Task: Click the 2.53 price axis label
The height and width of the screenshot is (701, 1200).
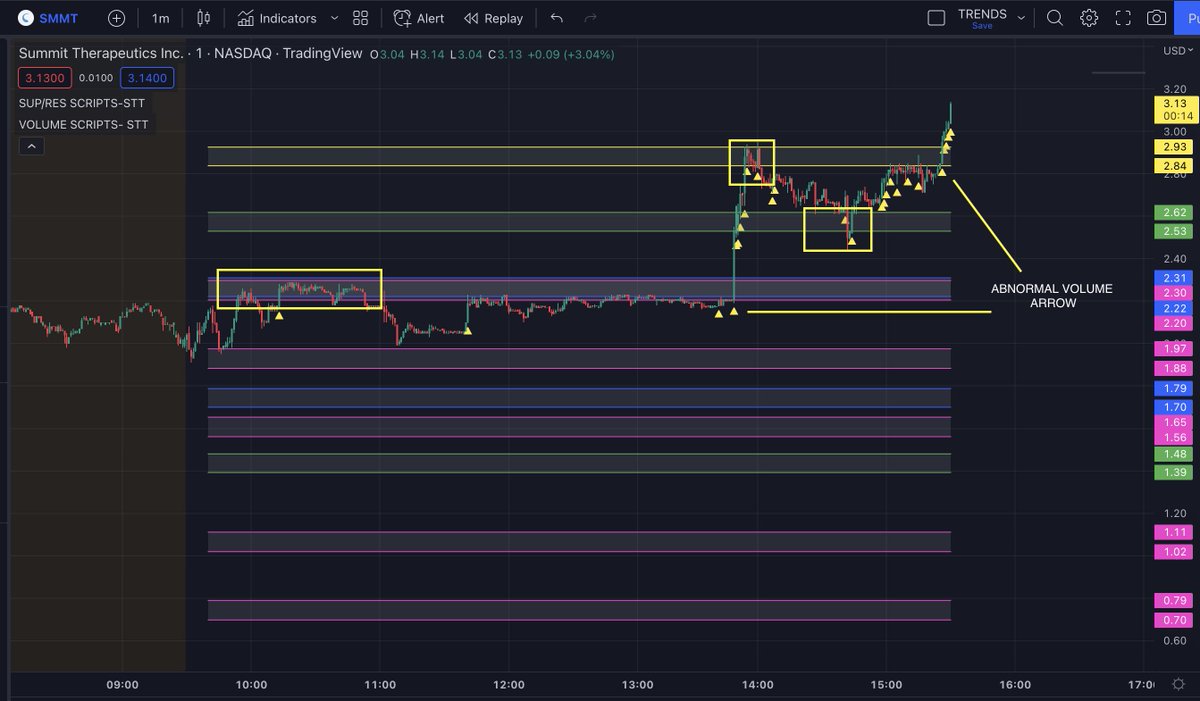Action: point(1174,231)
